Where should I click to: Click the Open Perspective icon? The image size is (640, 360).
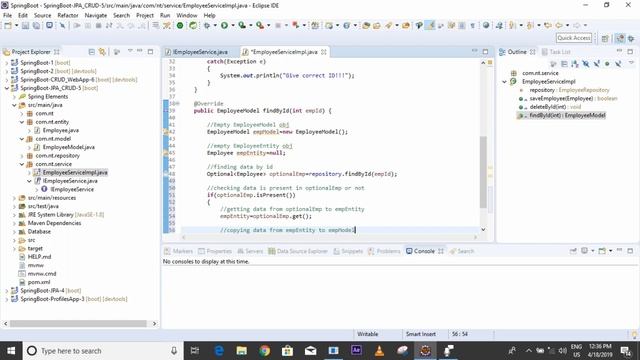pos(605,38)
